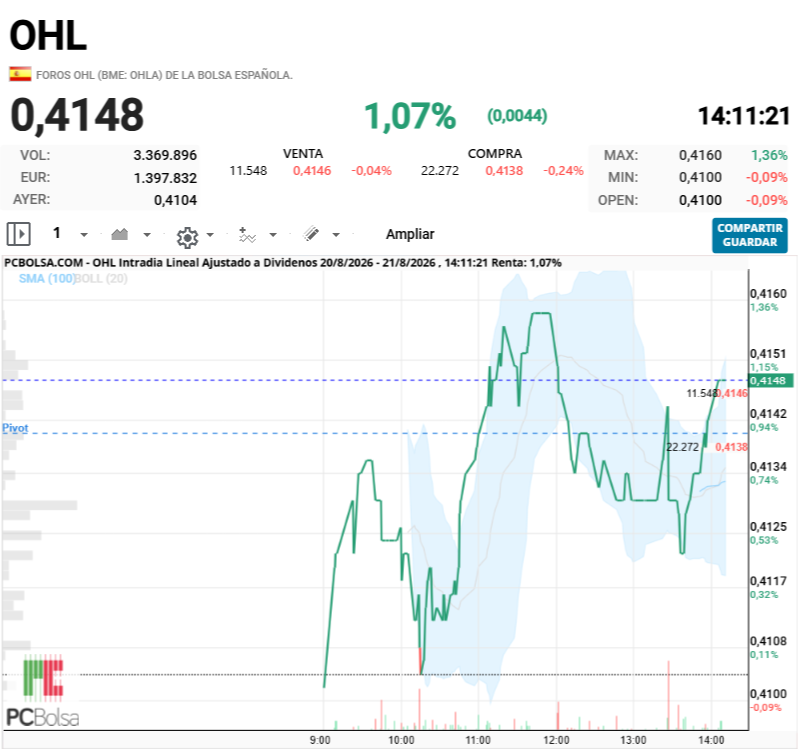The height and width of the screenshot is (749, 800).
Task: Click the OHL title heading
Action: coord(48,36)
